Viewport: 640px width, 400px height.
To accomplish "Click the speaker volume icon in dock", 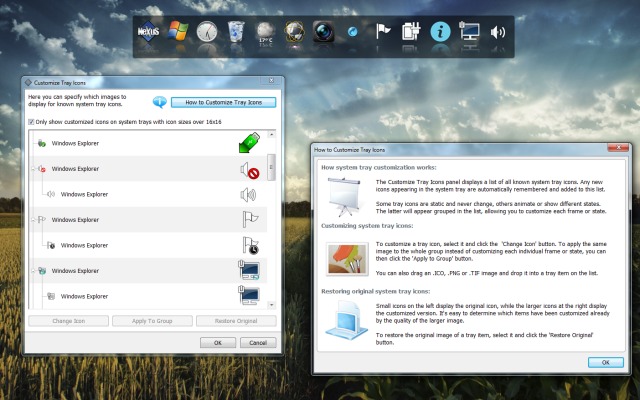I will [497, 32].
